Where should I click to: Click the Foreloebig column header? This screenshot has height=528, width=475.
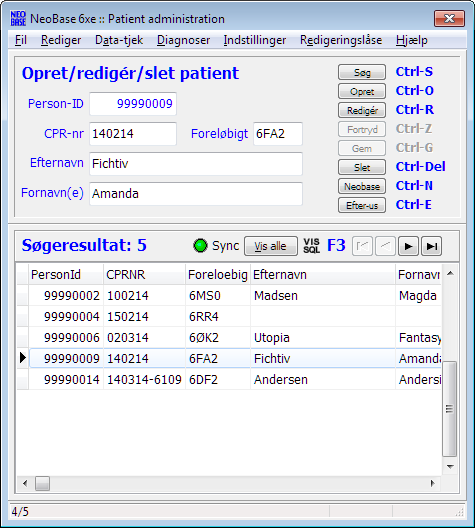pyautogui.click(x=218, y=274)
